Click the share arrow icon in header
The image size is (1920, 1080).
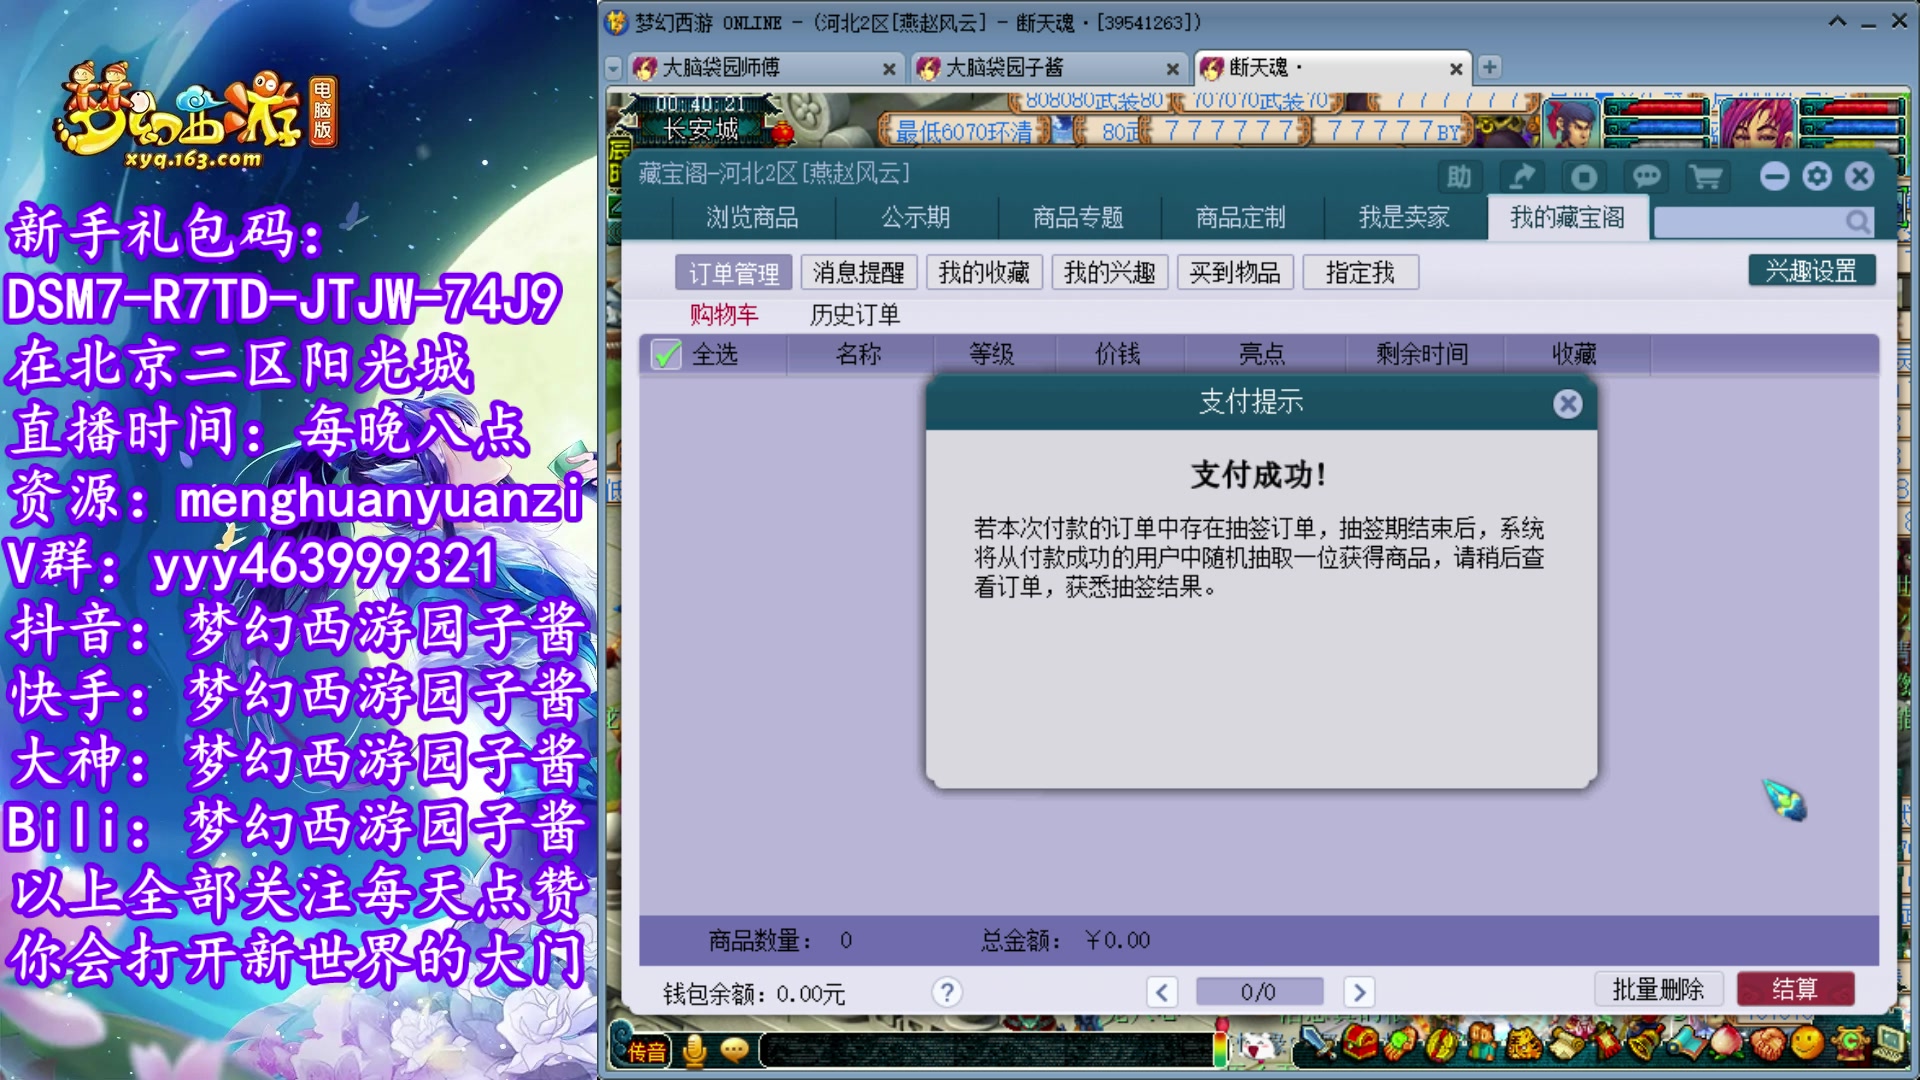point(1521,177)
